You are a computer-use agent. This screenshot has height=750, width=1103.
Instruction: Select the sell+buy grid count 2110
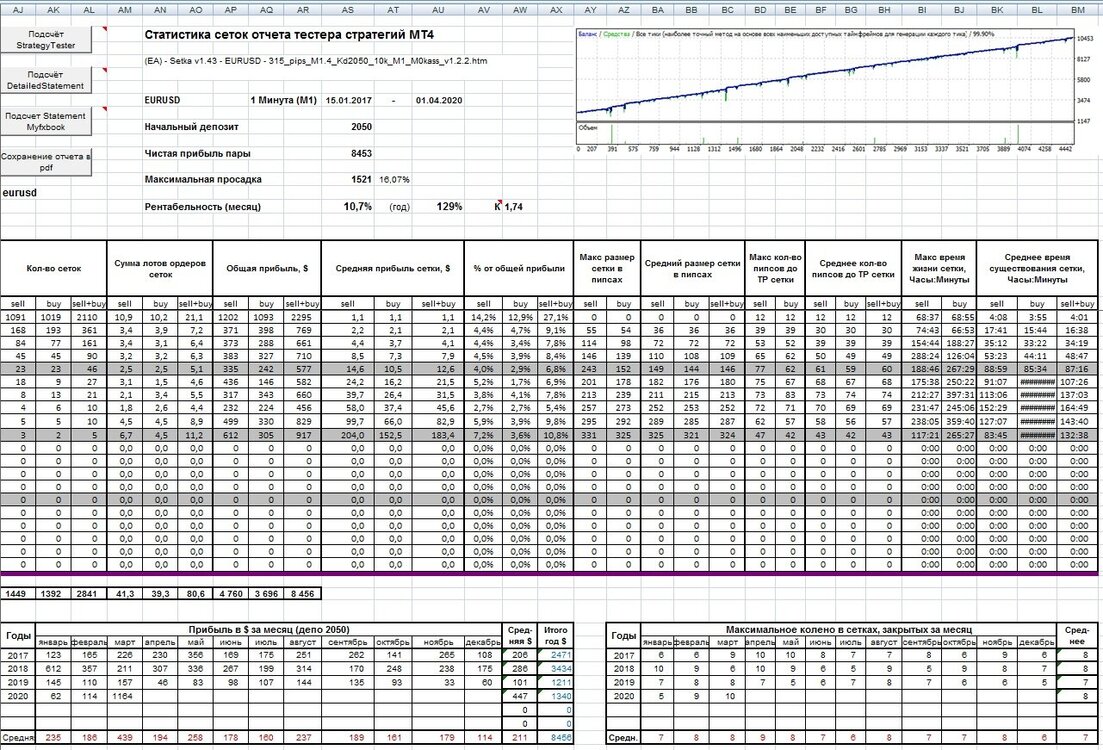89,317
